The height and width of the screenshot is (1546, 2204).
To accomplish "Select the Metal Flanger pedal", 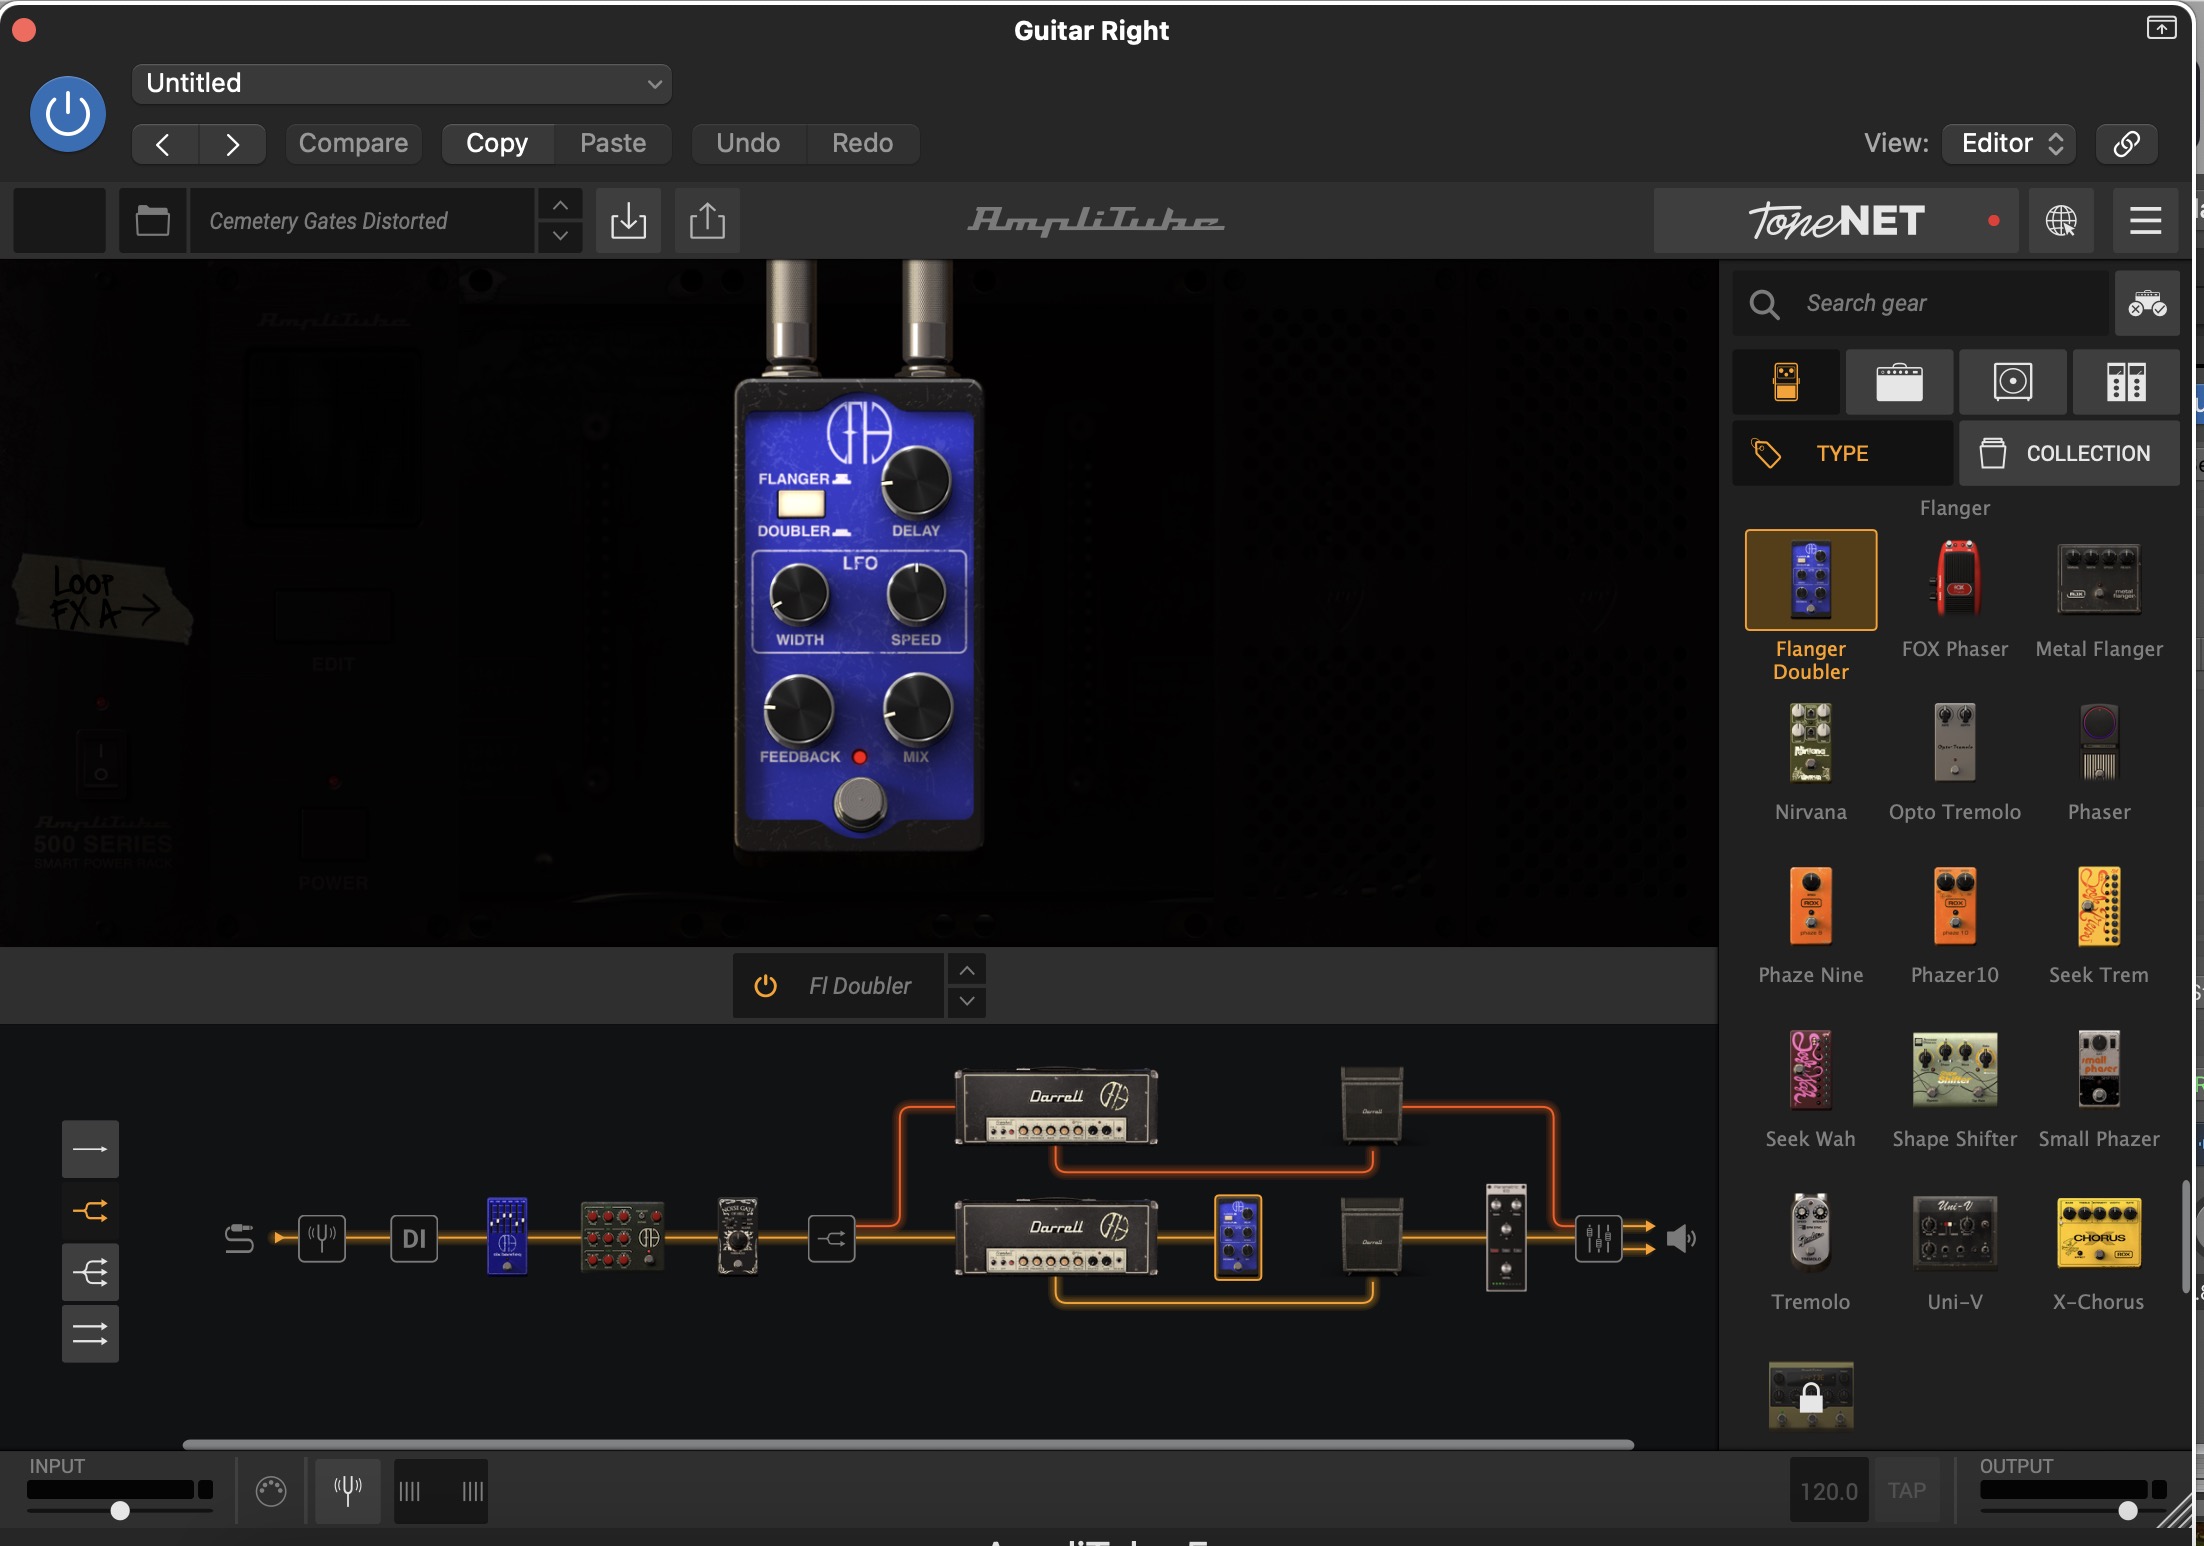I will pyautogui.click(x=2099, y=580).
